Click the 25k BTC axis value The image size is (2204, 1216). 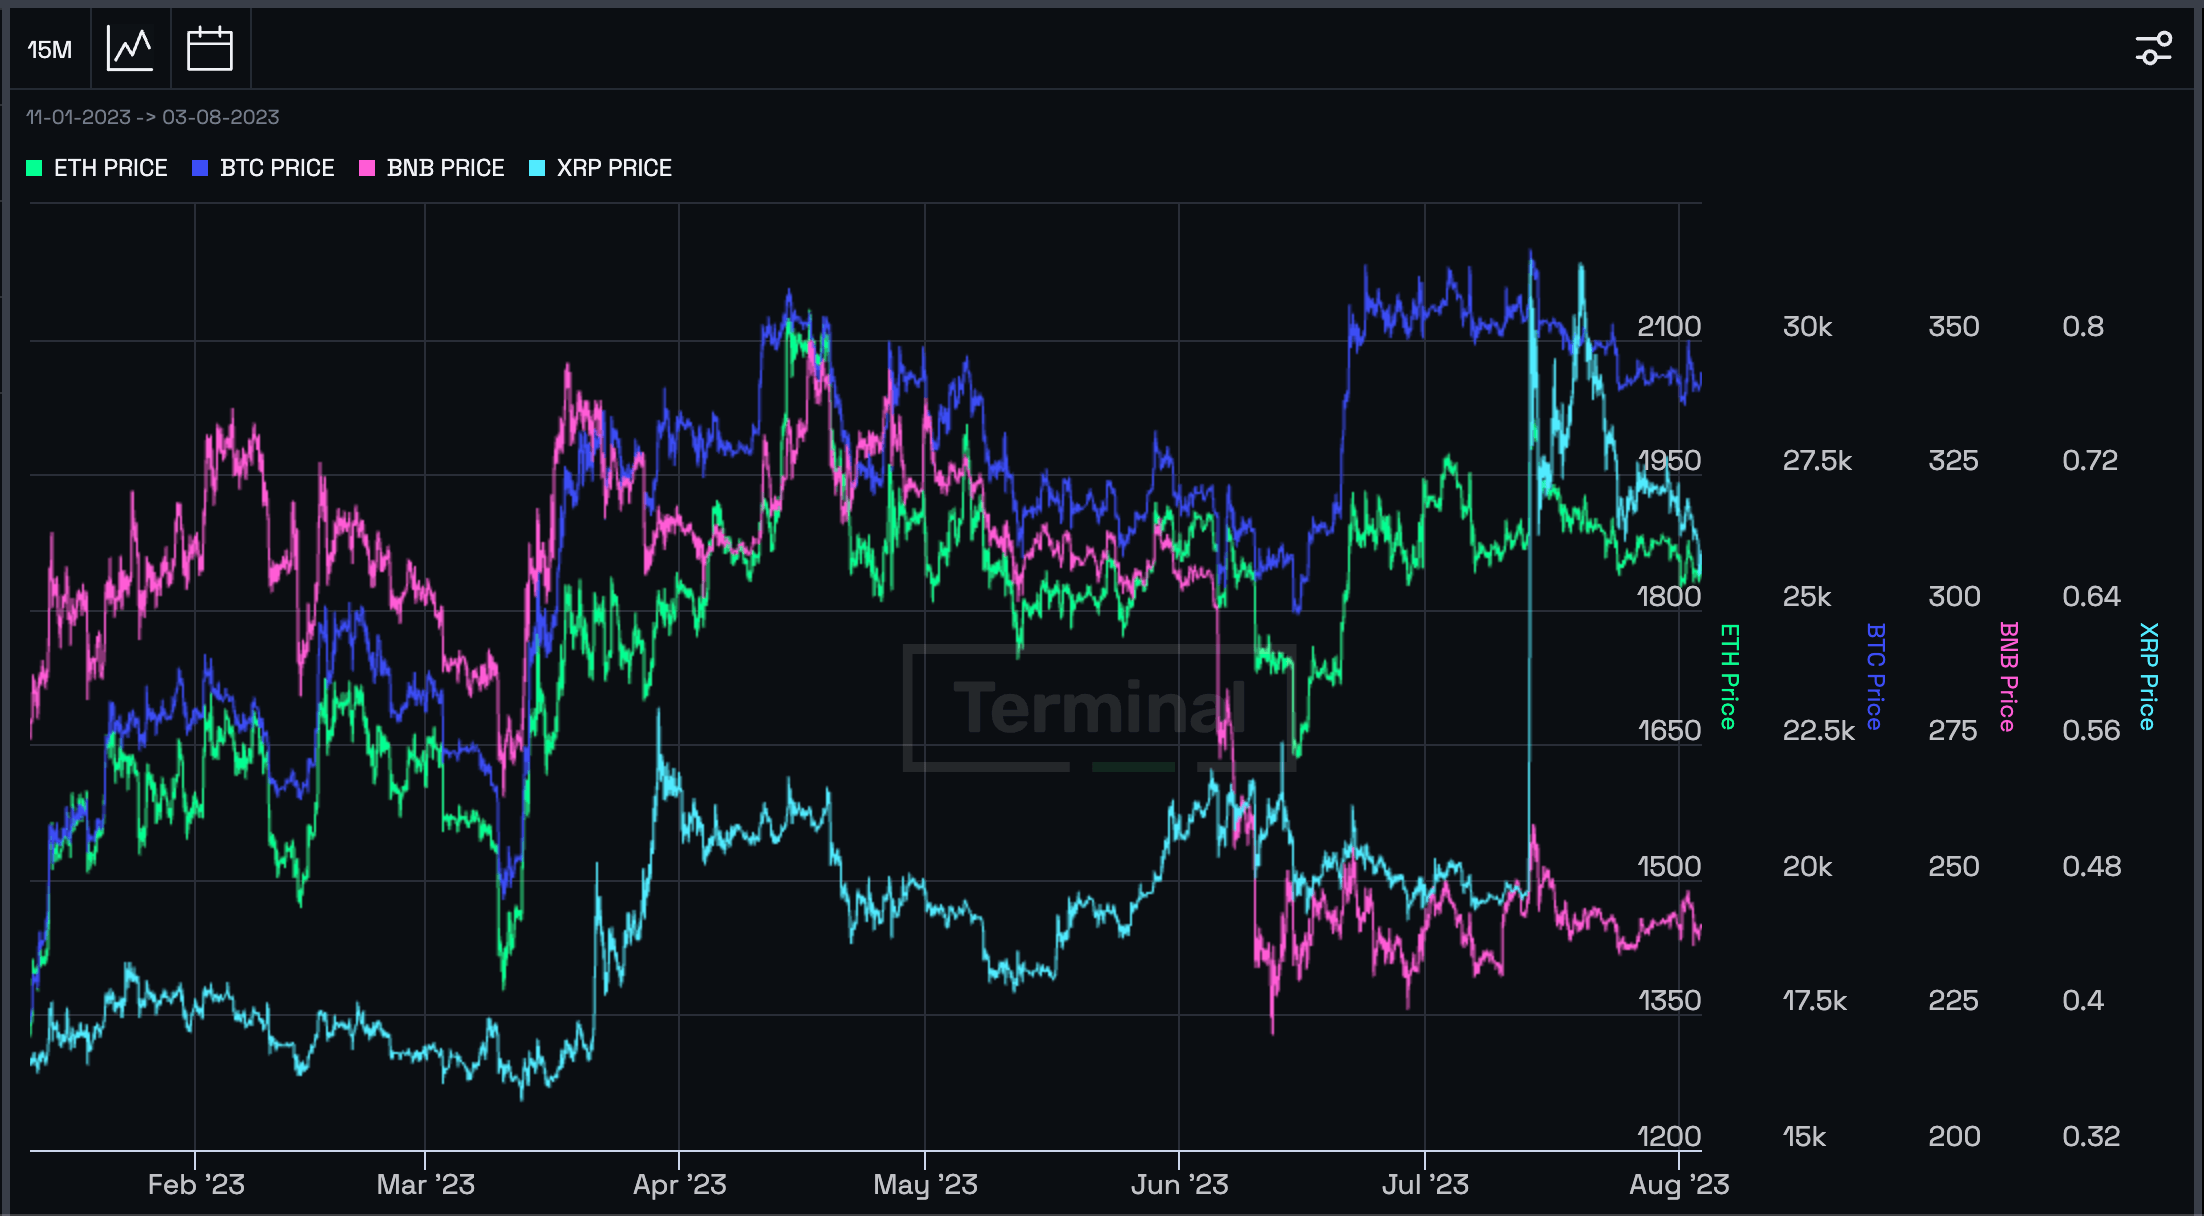click(x=1808, y=597)
